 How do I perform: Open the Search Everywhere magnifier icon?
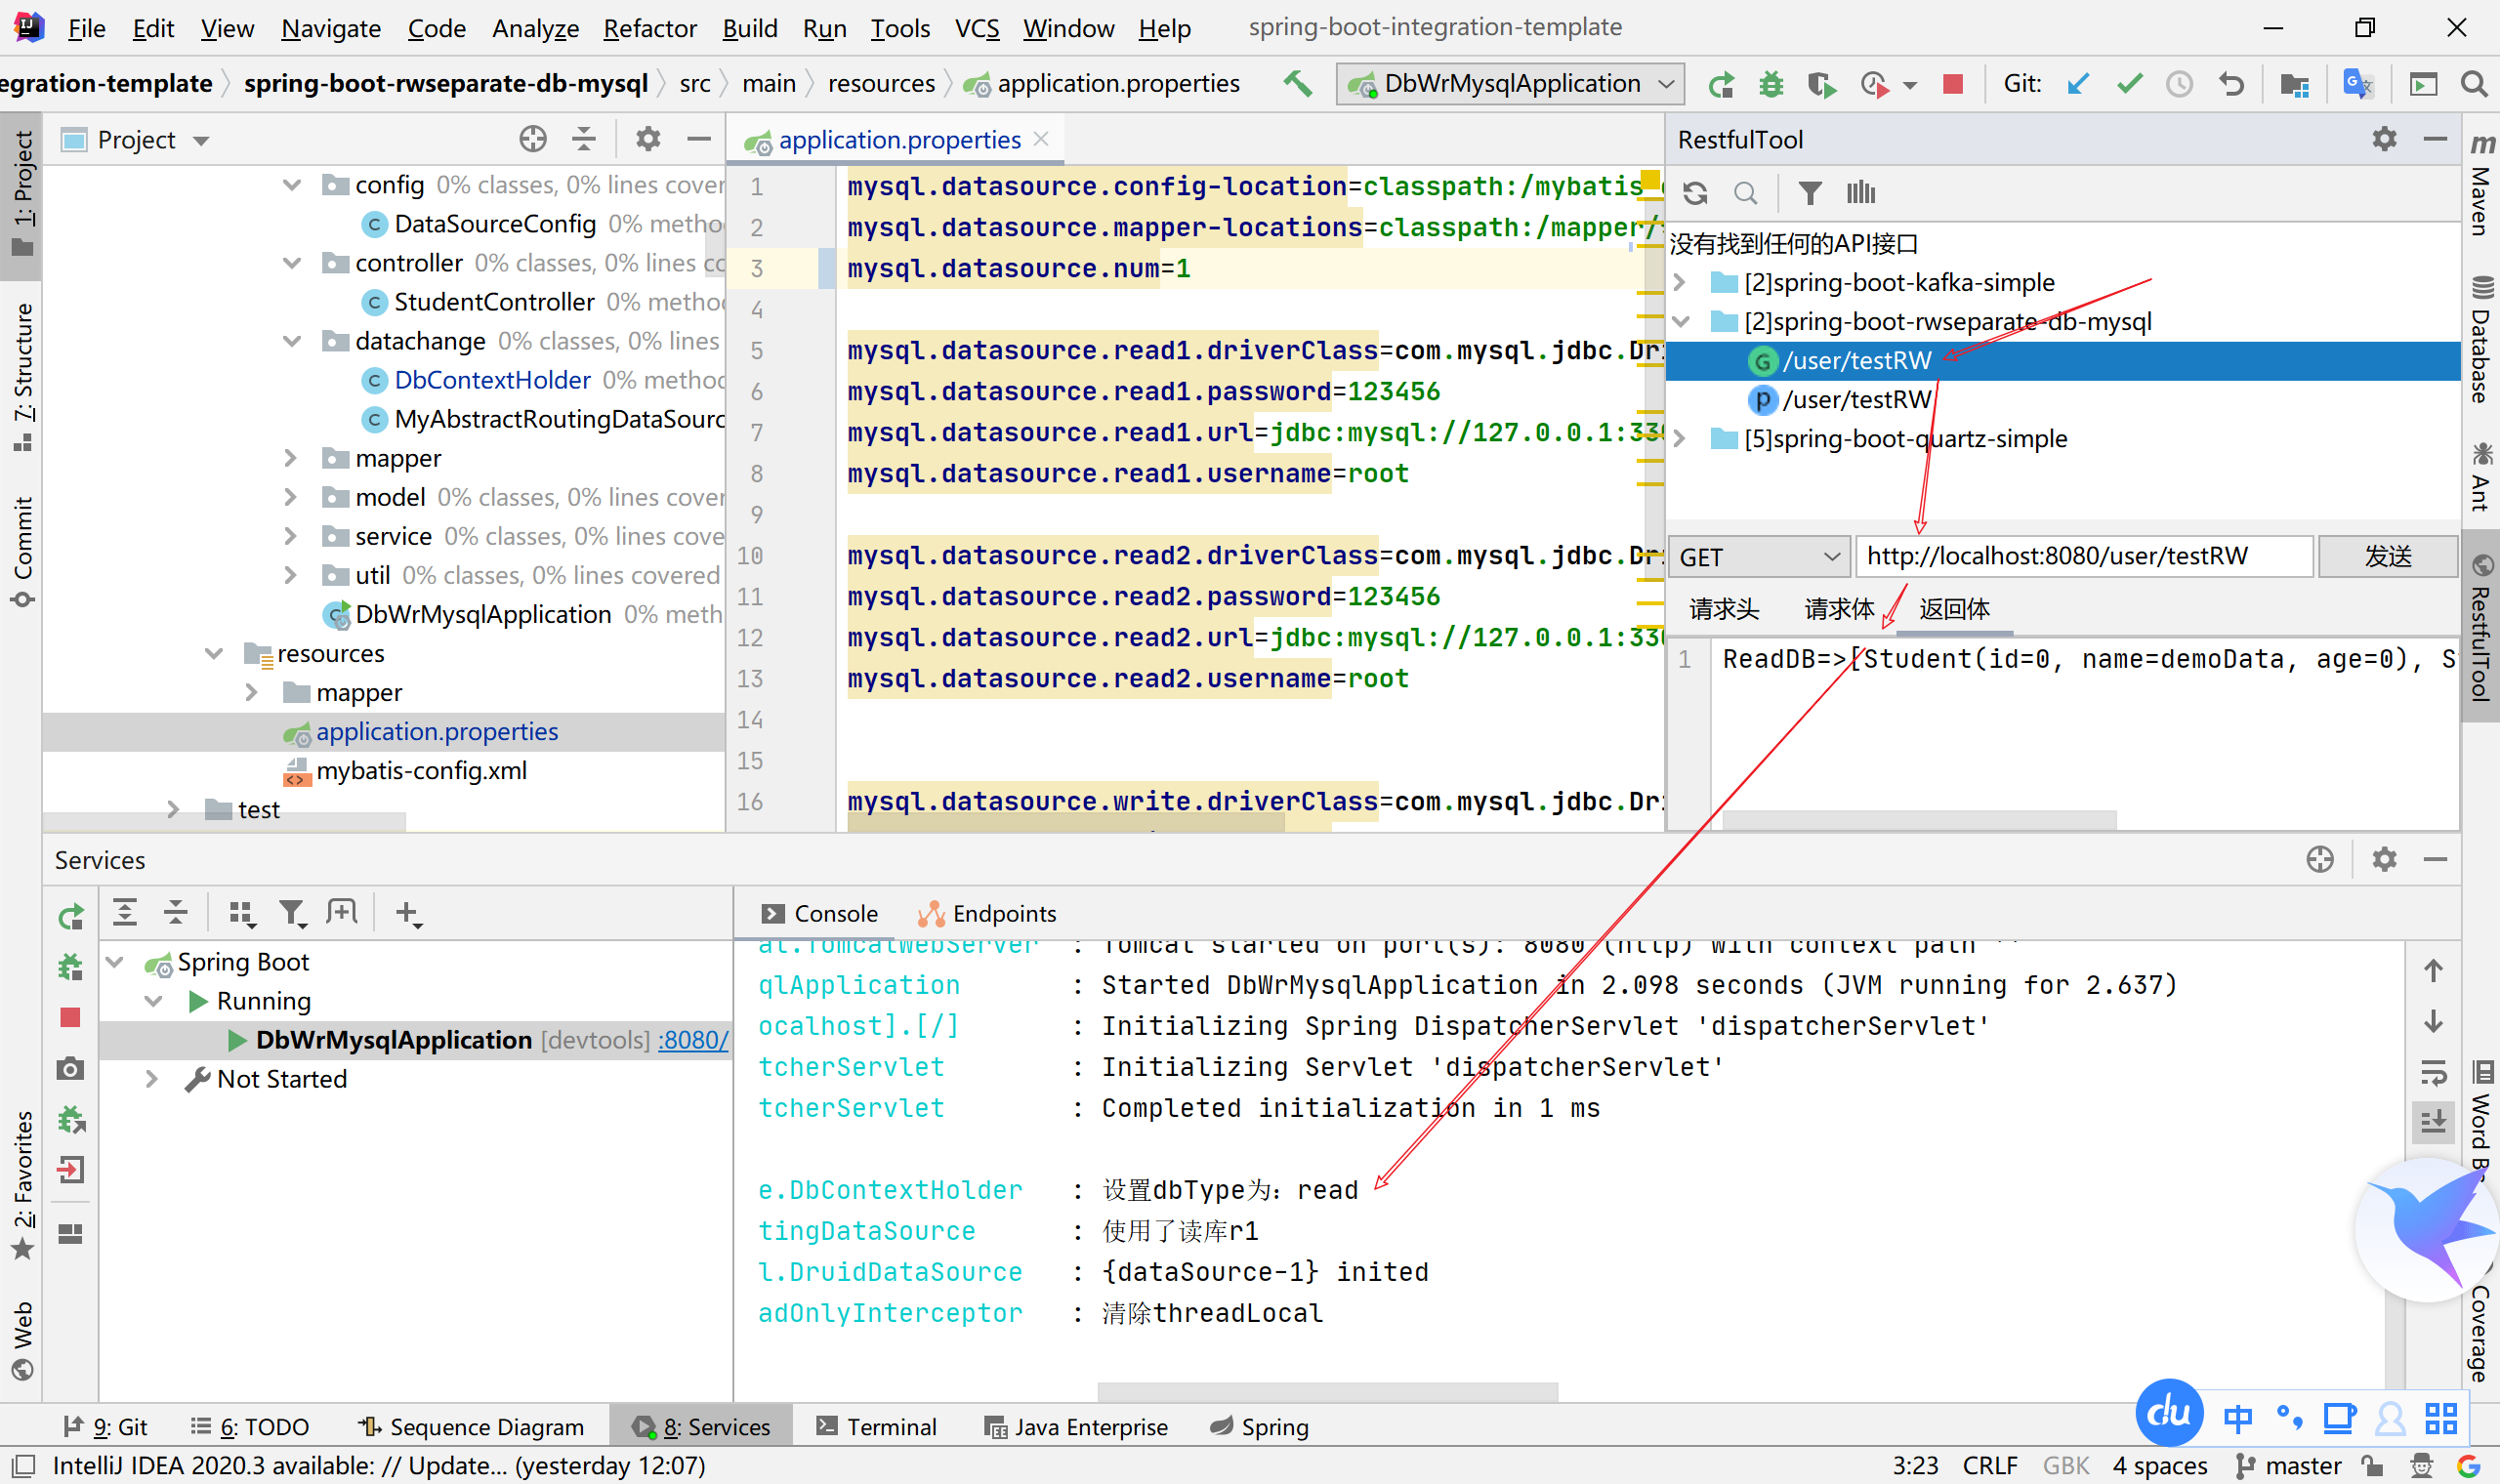click(x=2473, y=84)
